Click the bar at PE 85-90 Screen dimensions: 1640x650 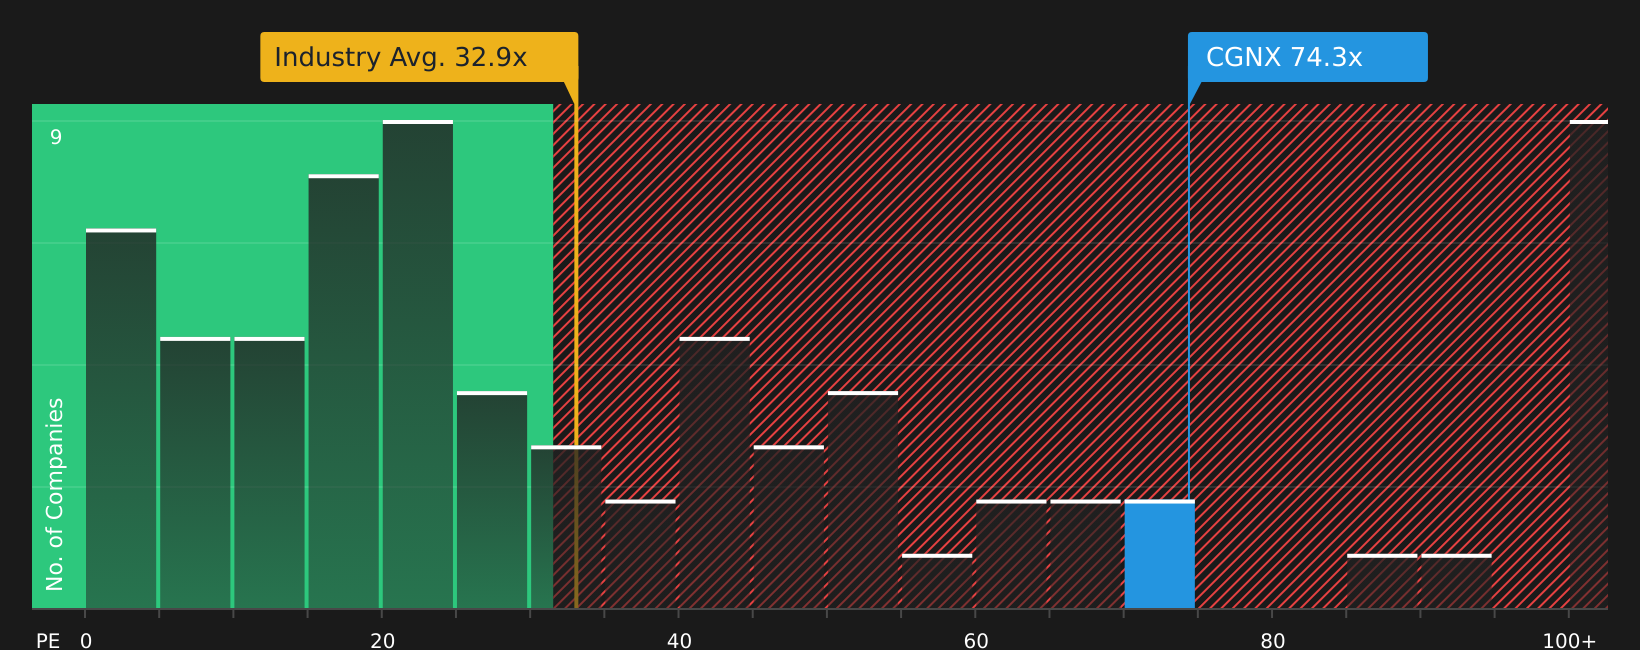(x=1382, y=581)
